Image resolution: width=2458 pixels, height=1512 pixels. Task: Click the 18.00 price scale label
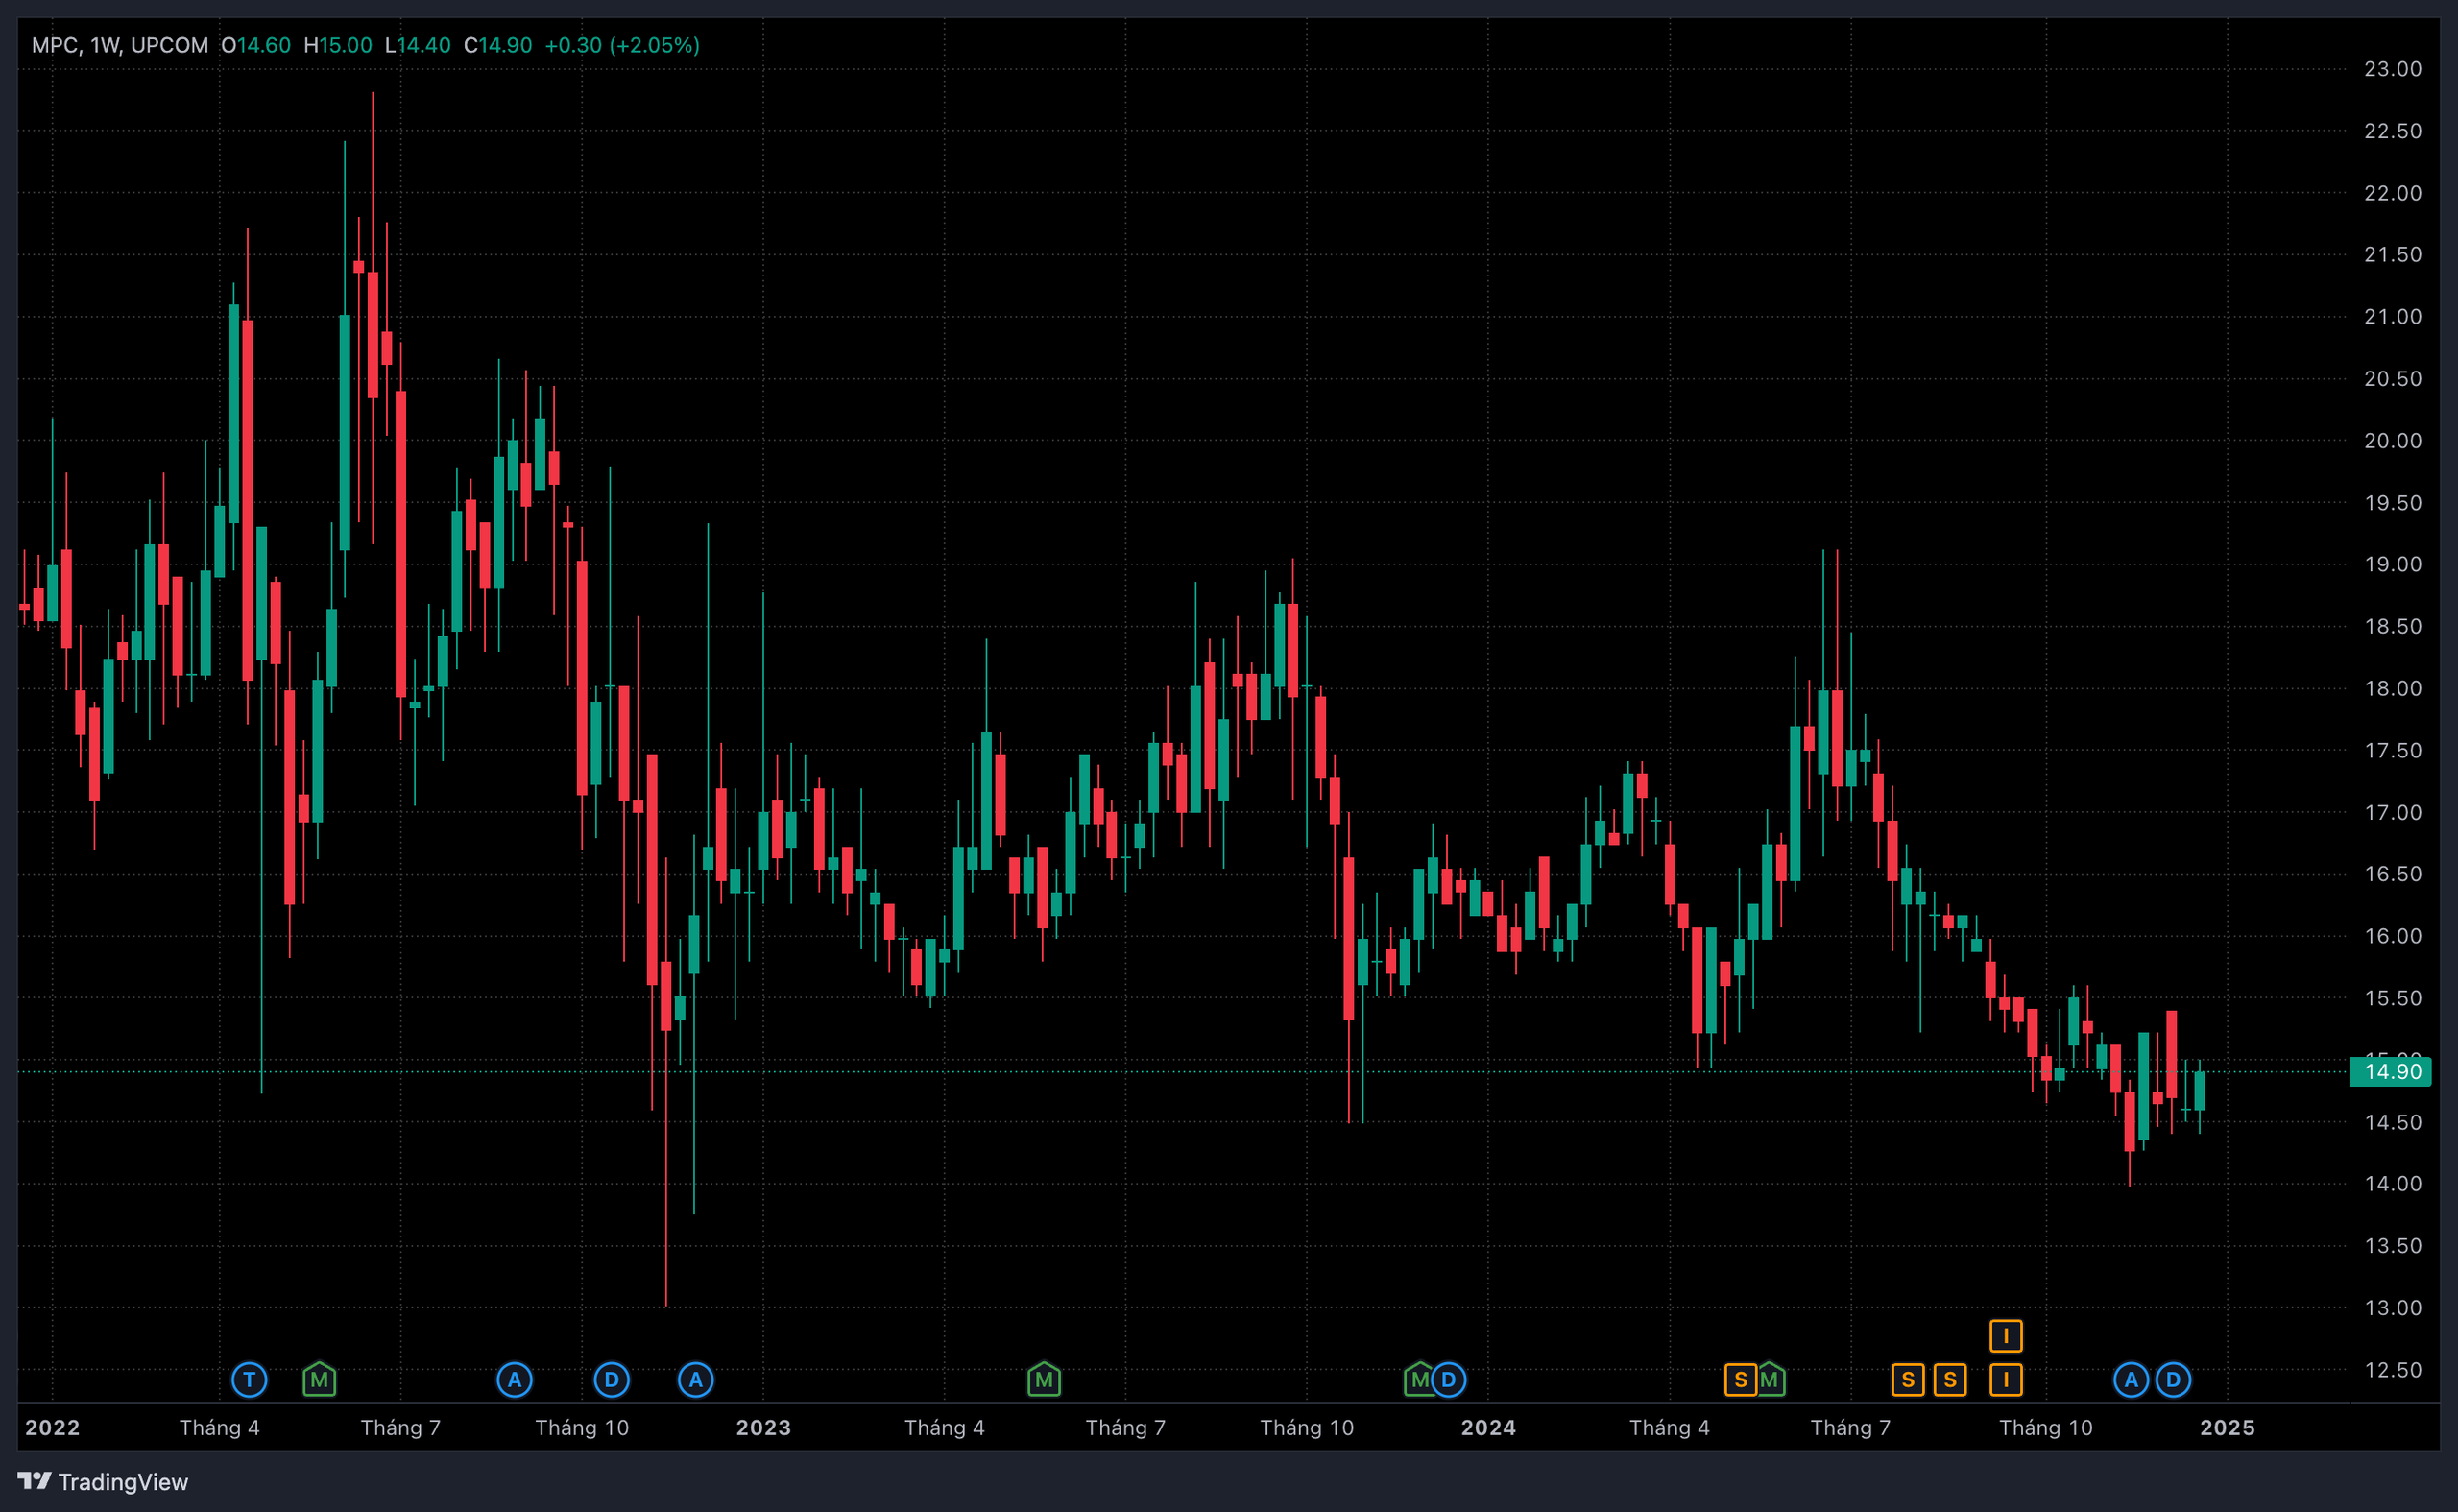click(2392, 688)
